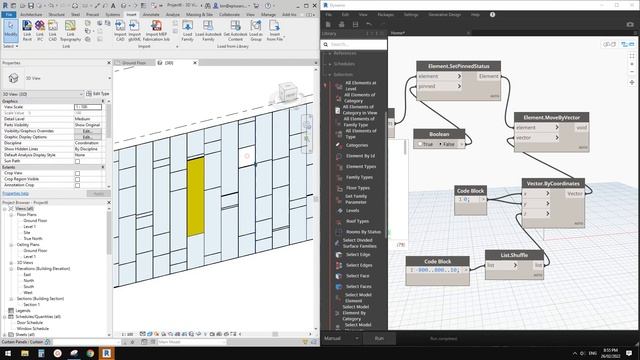Collapse the Elevations (Building Elevation) node
The image size is (640, 360).
[11, 269]
